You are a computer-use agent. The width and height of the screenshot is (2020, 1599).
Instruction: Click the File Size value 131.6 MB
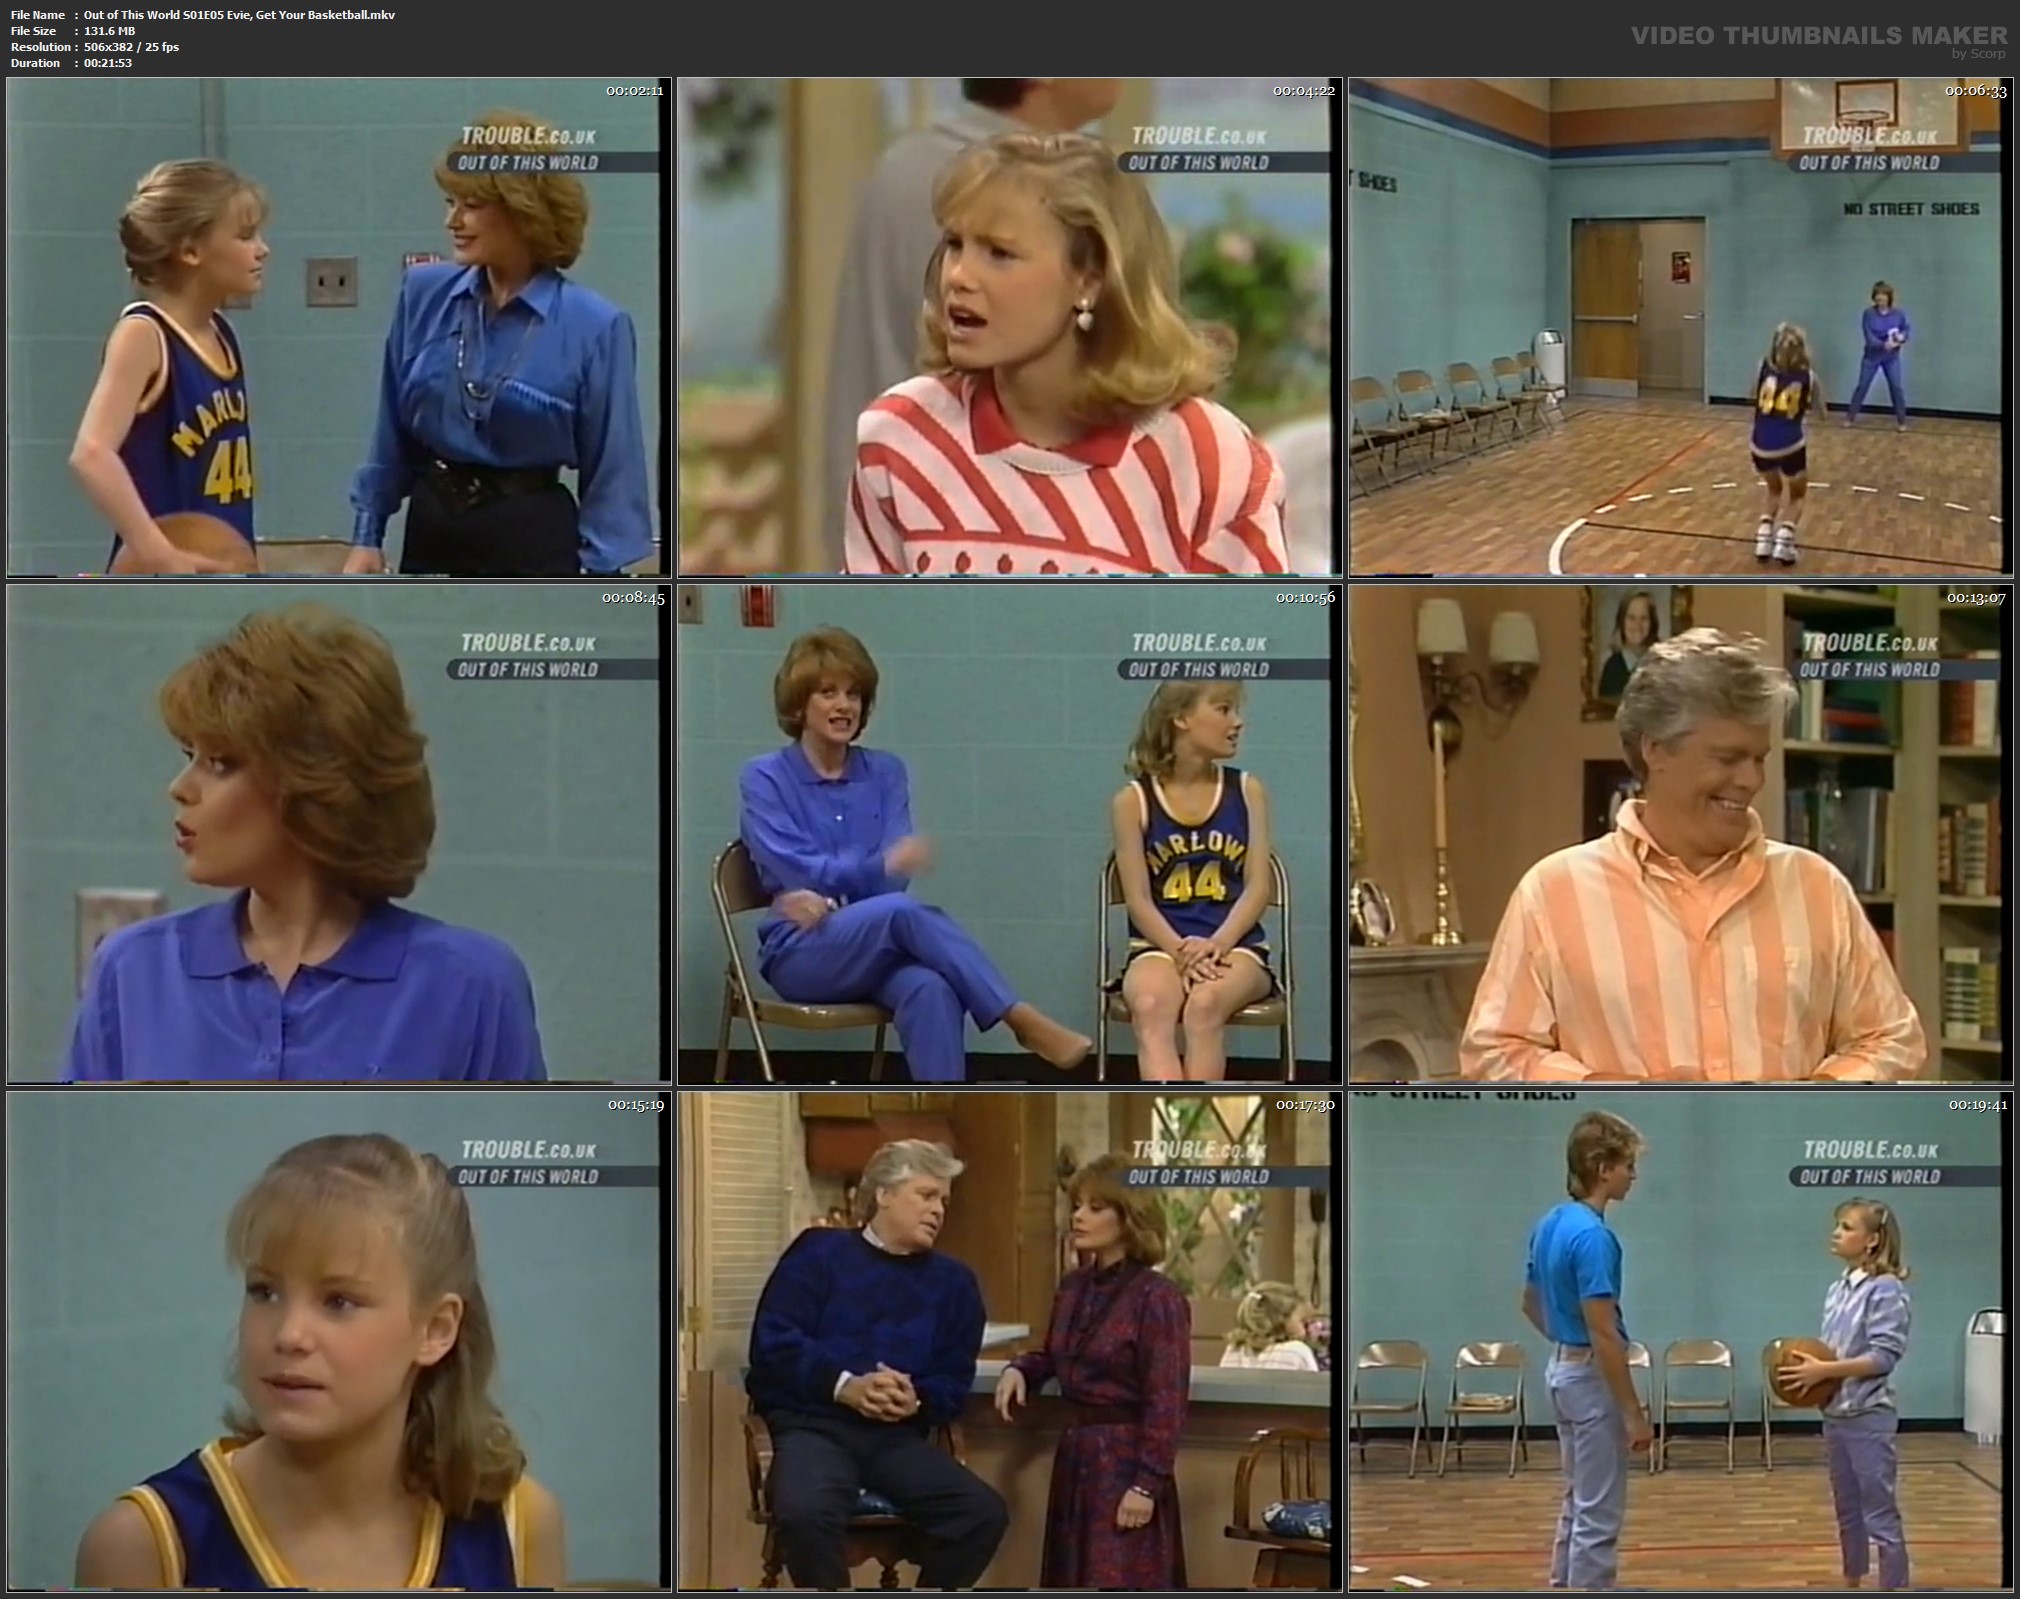click(109, 31)
